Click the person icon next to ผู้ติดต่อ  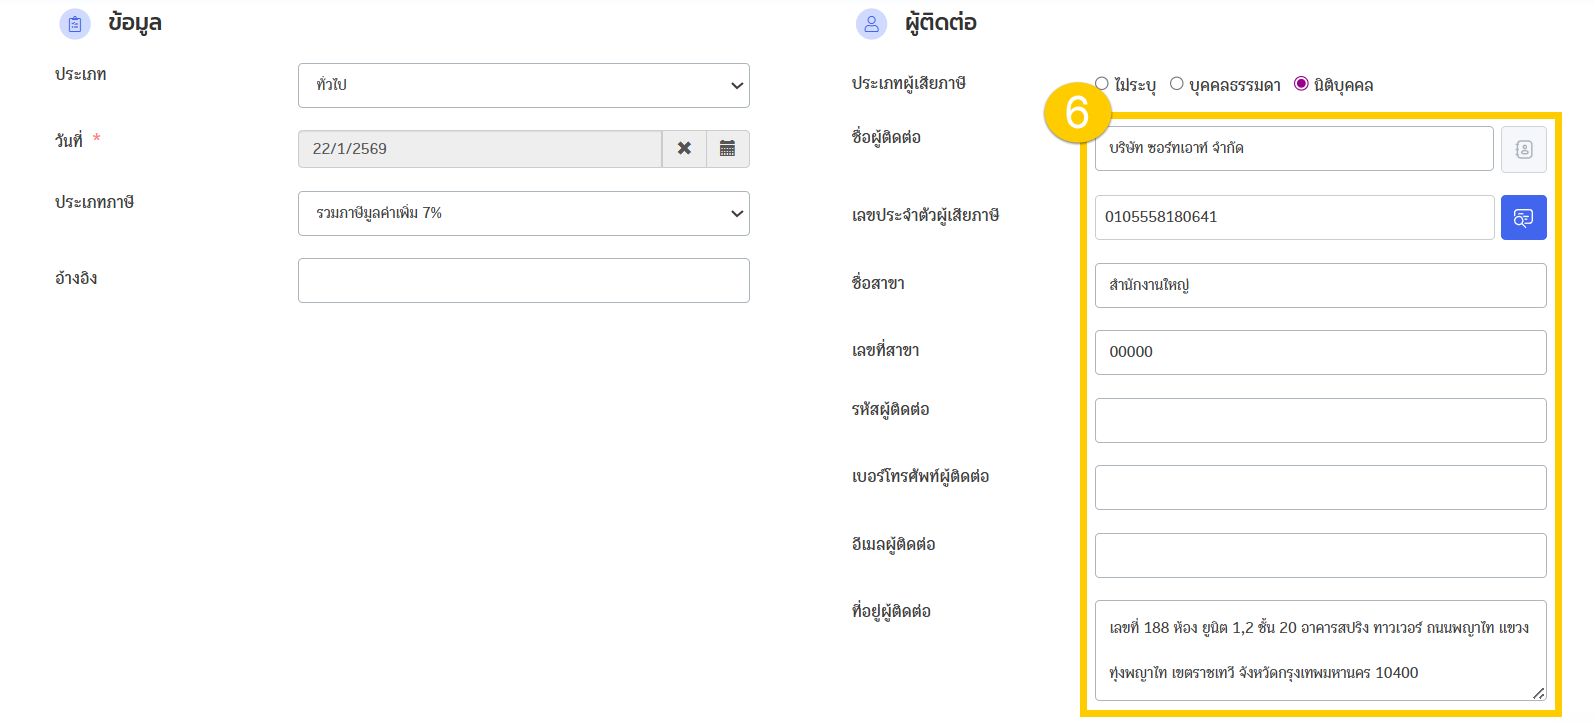click(871, 24)
